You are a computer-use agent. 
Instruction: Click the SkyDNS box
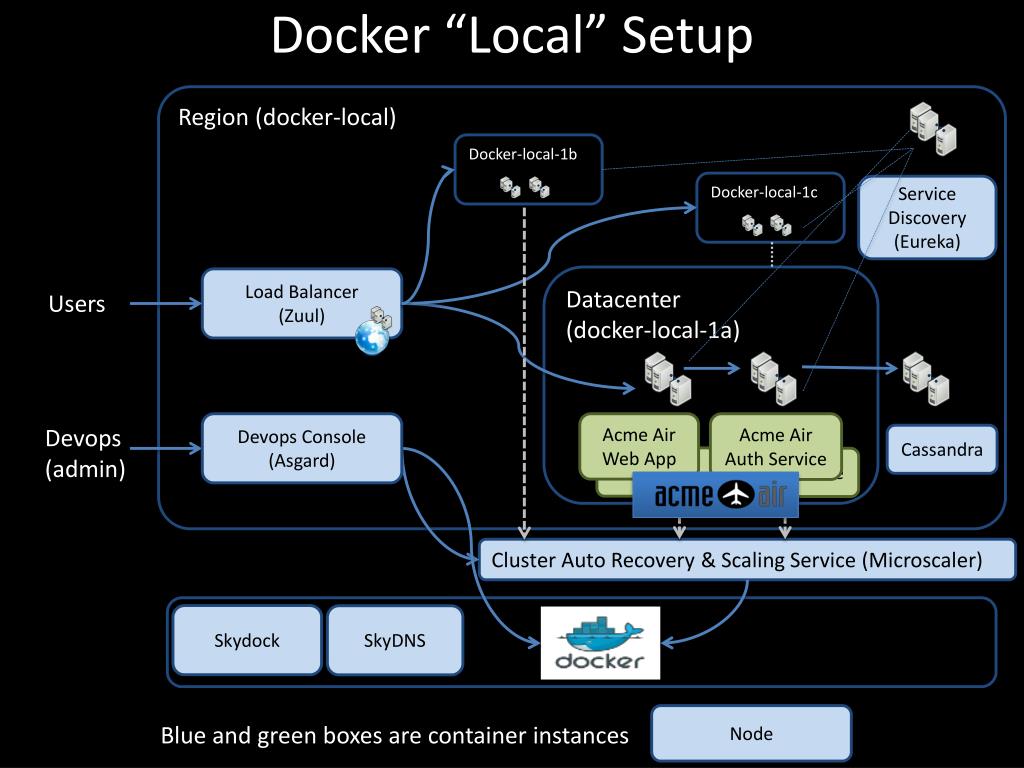394,640
